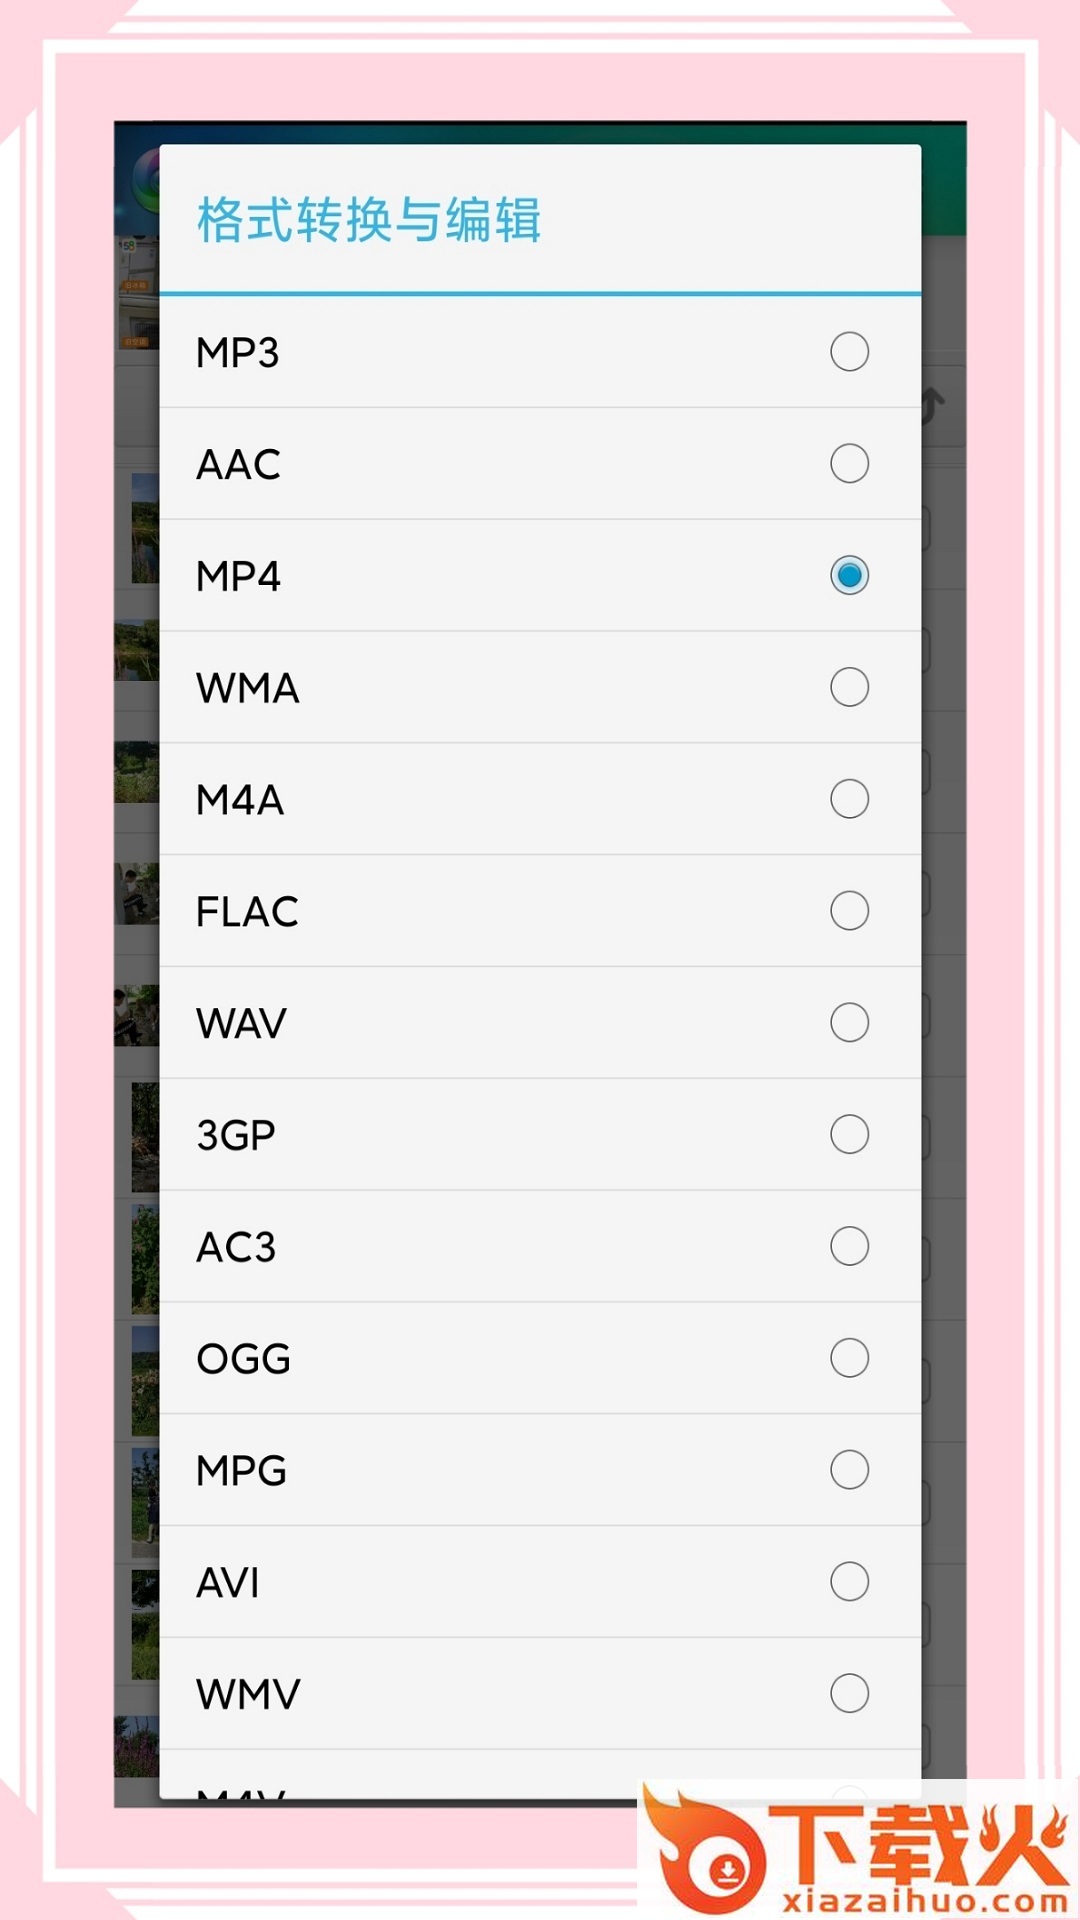Image resolution: width=1080 pixels, height=1920 pixels.
Task: Select the AVI radio button
Action: coord(849,1582)
